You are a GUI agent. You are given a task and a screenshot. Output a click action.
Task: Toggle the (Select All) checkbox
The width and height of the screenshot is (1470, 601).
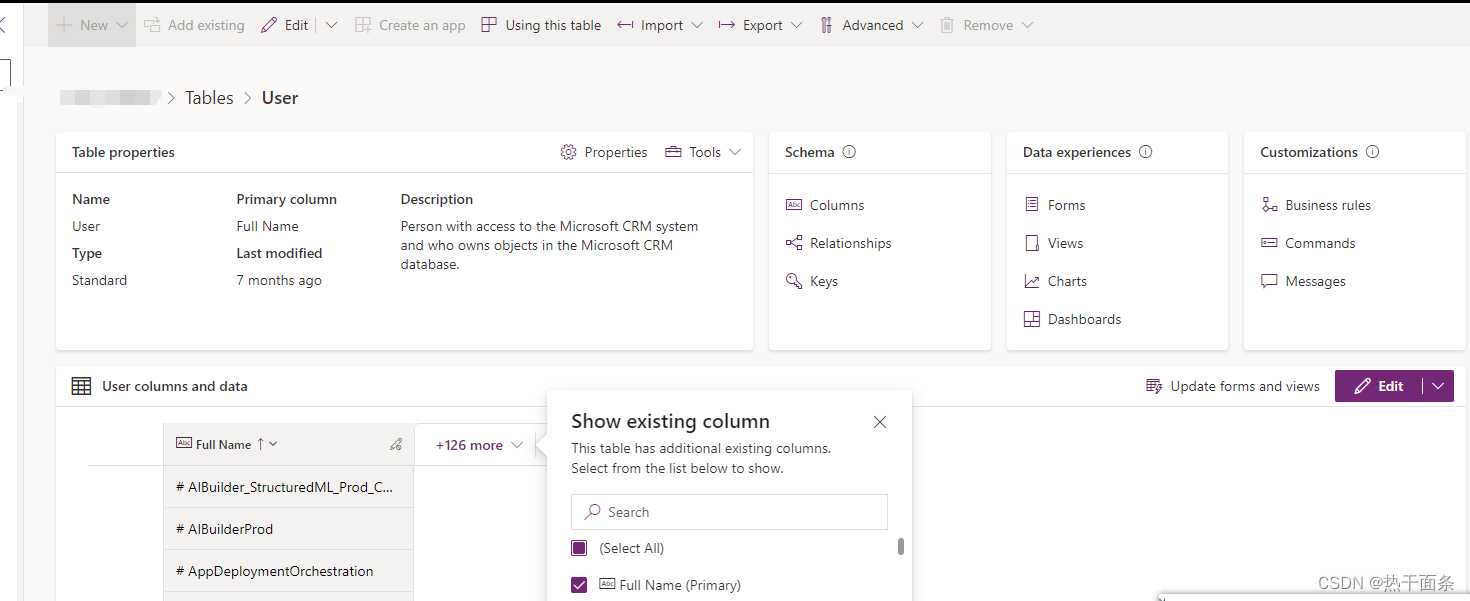pos(579,548)
